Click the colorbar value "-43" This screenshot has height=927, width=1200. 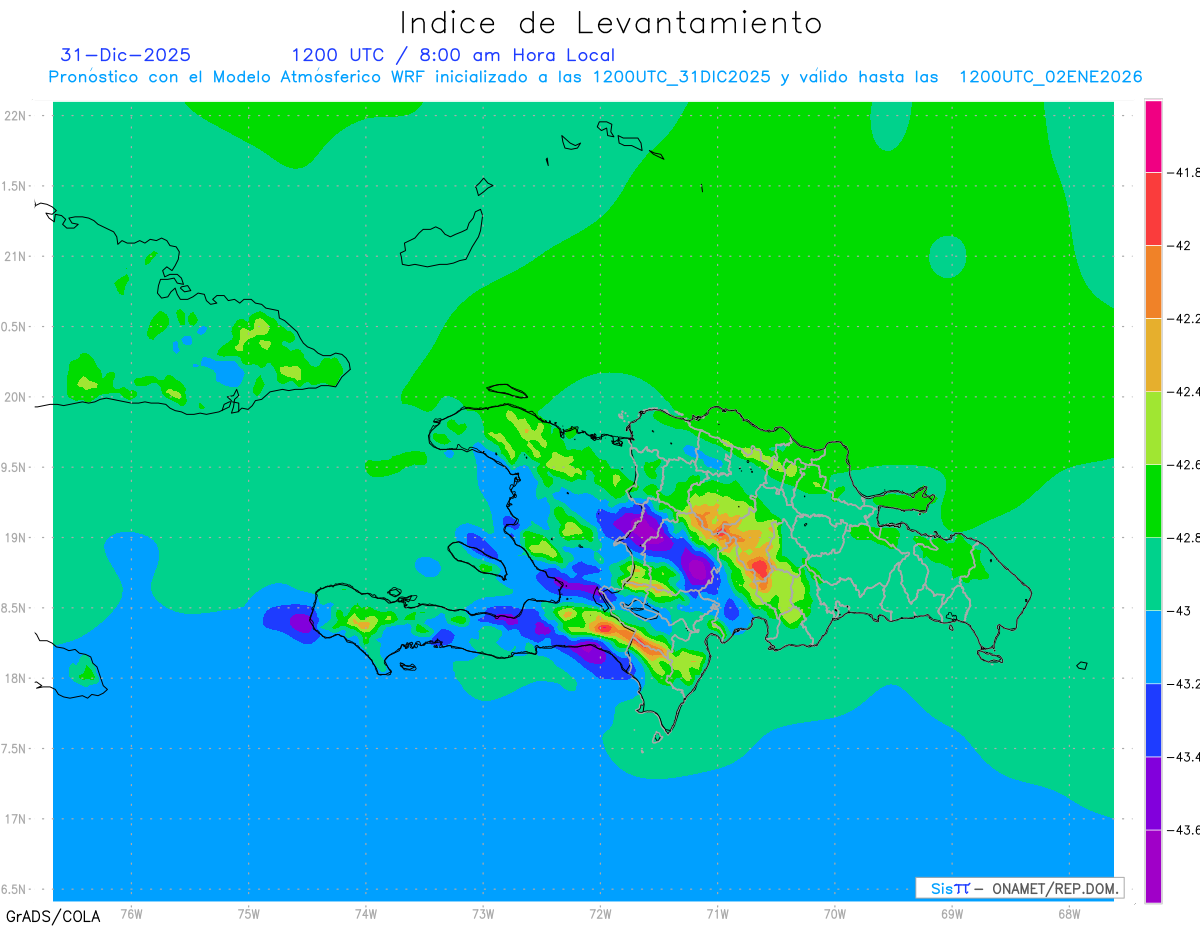coord(1181,610)
